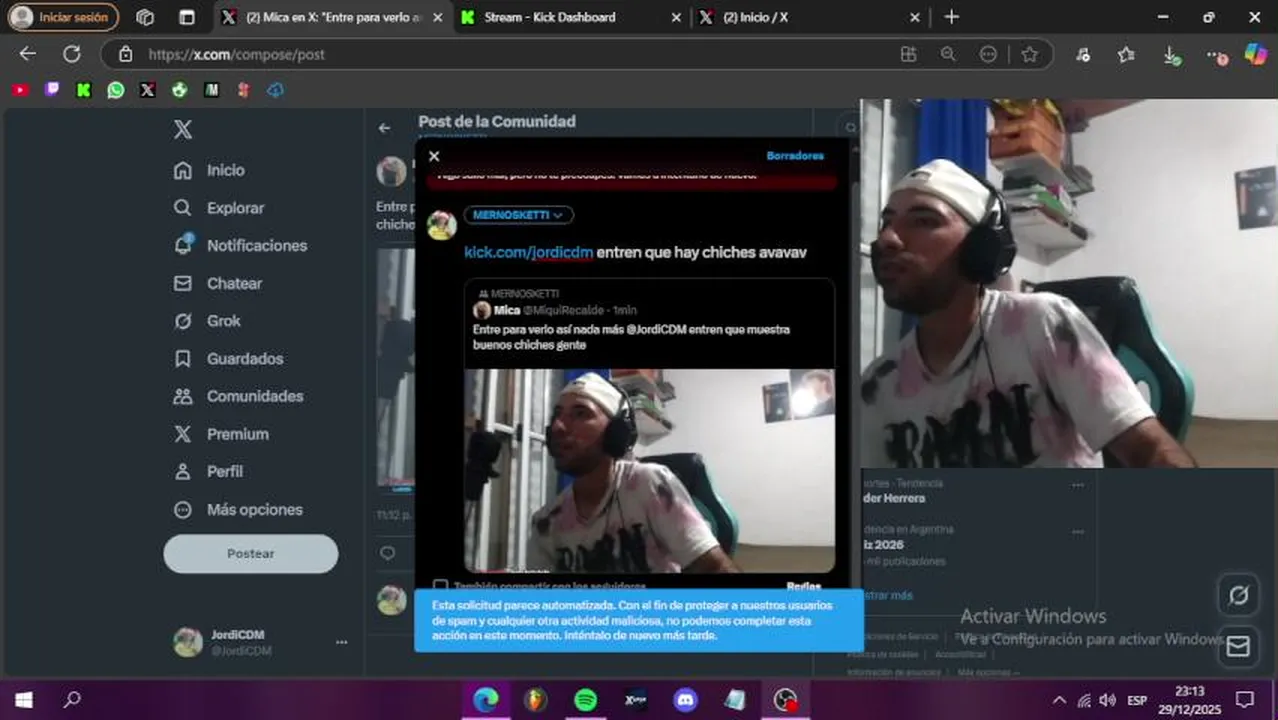Viewport: 1278px width, 720px height.
Task: Open the Twitch bookmark in favorites bar
Action: [x=52, y=90]
